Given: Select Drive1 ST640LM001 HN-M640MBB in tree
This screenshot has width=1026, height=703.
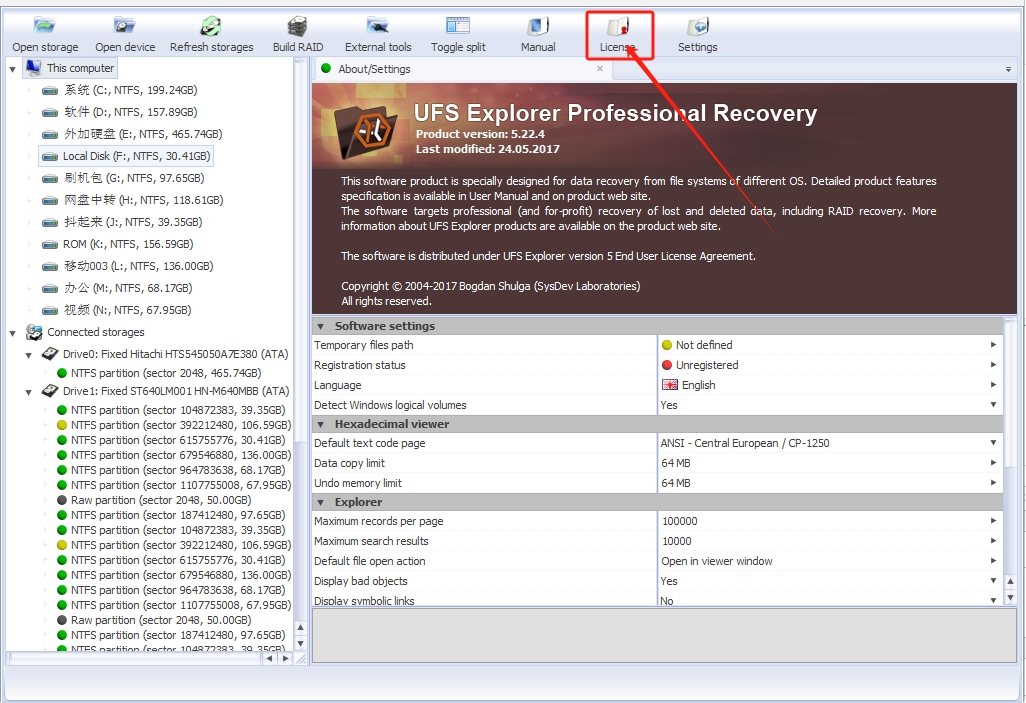Looking at the screenshot, I should pyautogui.click(x=165, y=391).
